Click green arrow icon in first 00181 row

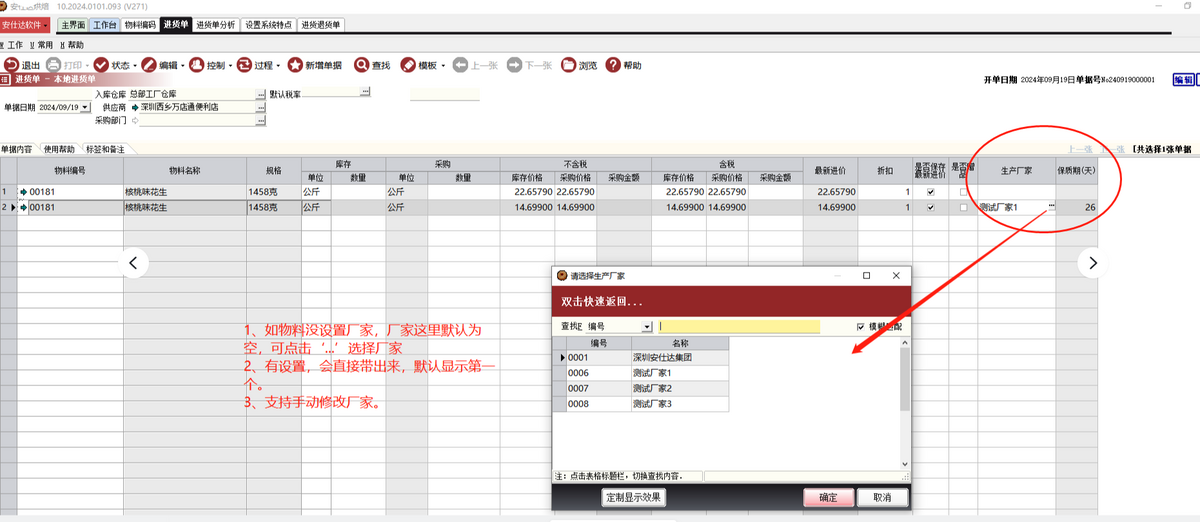coord(23,191)
